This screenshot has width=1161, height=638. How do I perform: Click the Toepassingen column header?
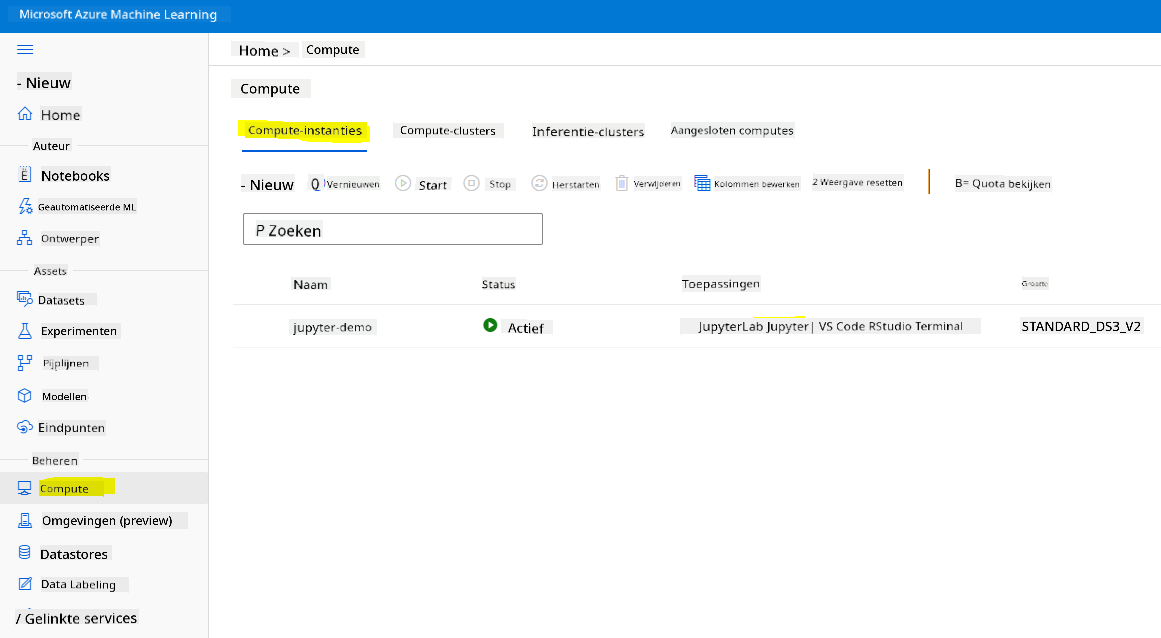(x=720, y=283)
